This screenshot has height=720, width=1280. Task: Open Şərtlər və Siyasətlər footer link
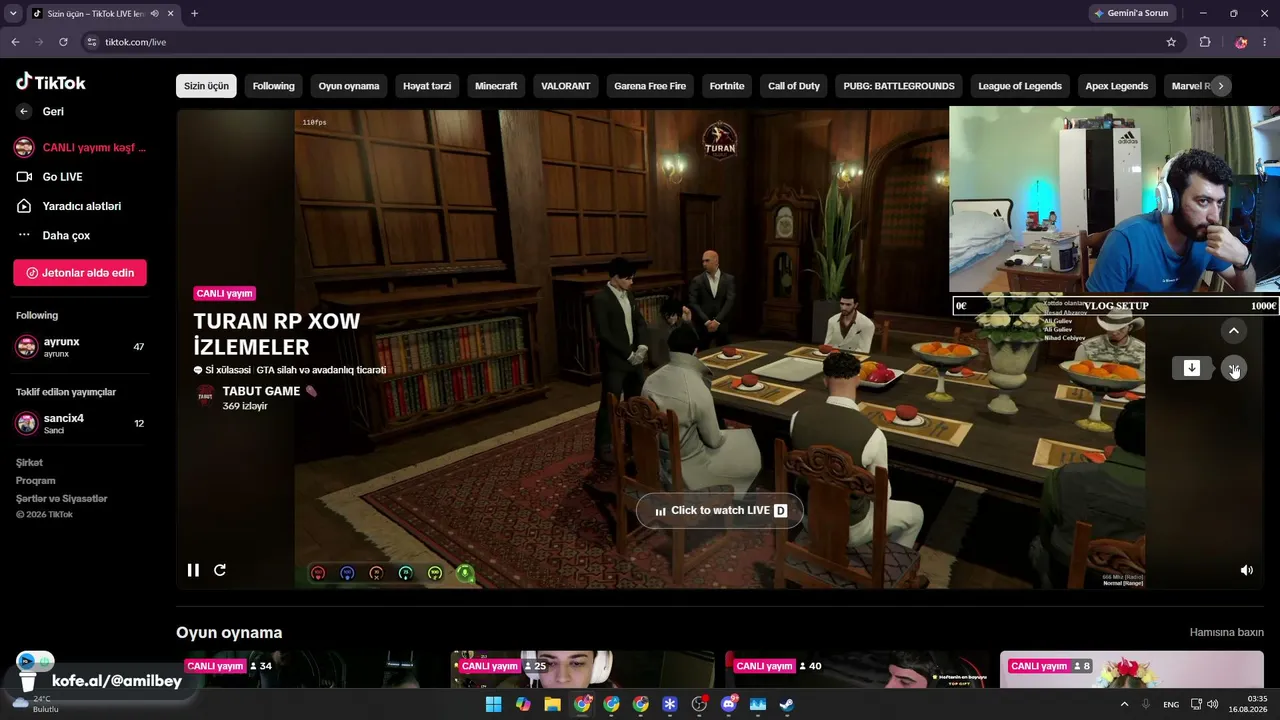61,499
